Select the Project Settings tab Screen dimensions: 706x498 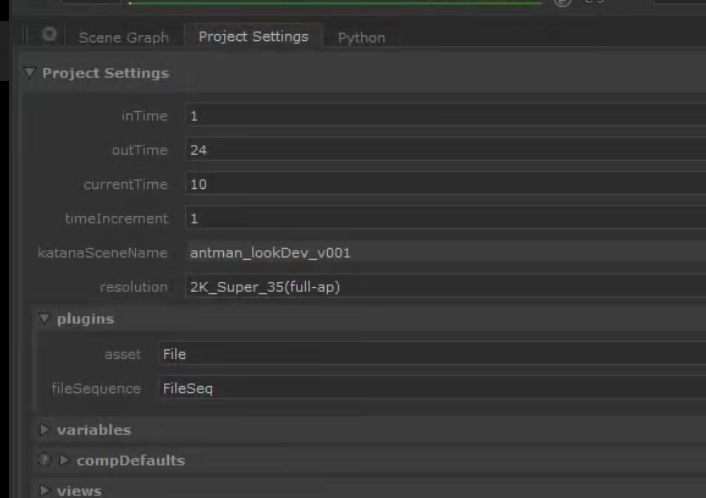click(253, 37)
